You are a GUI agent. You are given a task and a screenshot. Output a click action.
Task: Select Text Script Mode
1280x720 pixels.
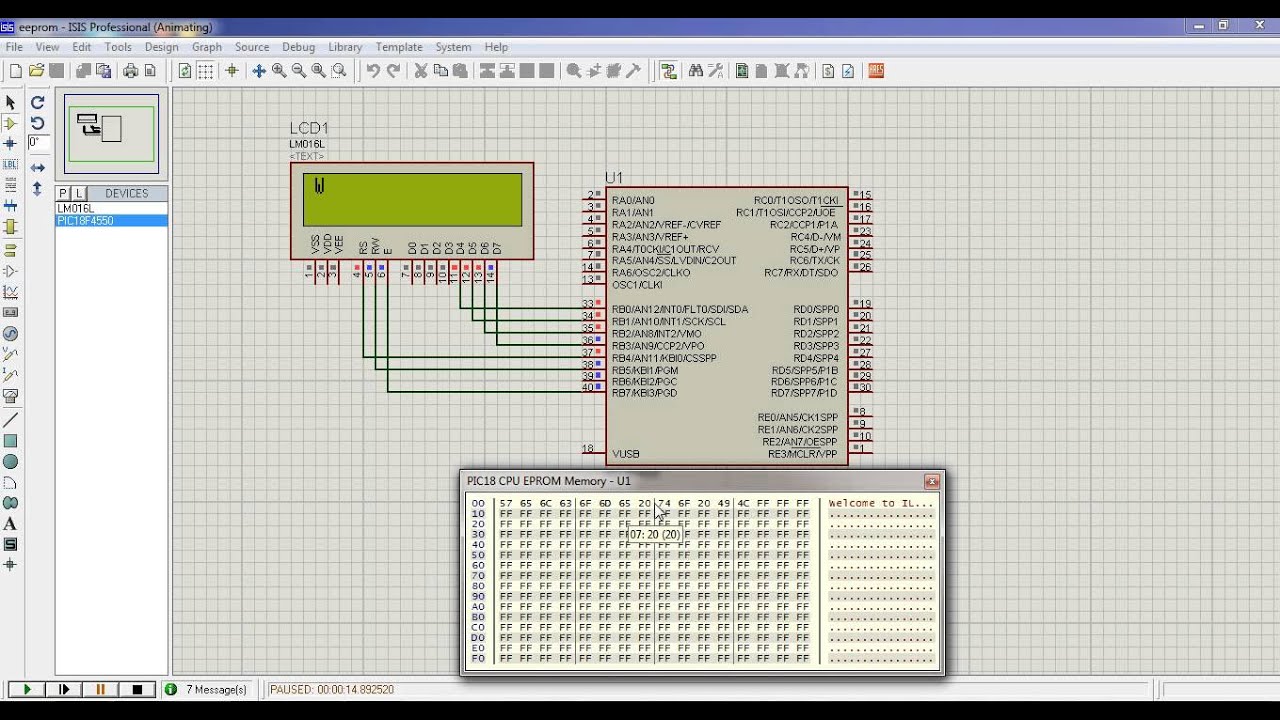pos(10,185)
